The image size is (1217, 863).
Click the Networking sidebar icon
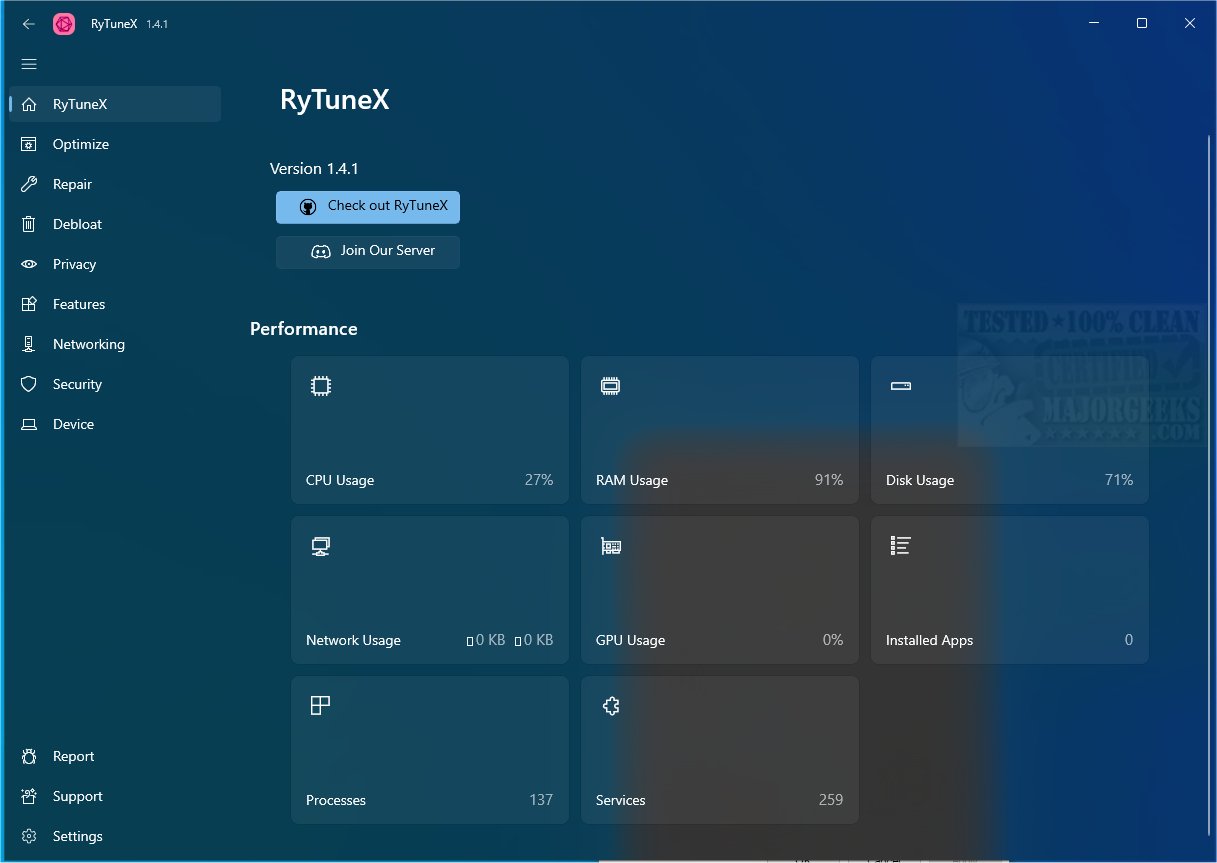pos(30,344)
